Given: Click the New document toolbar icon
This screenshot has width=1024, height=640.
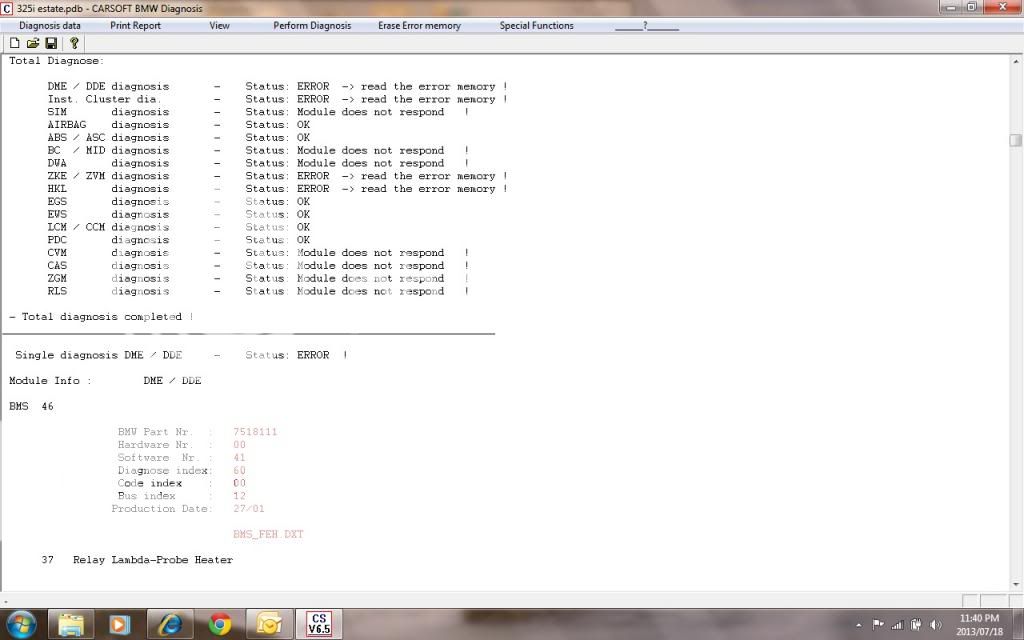Looking at the screenshot, I should 14,43.
